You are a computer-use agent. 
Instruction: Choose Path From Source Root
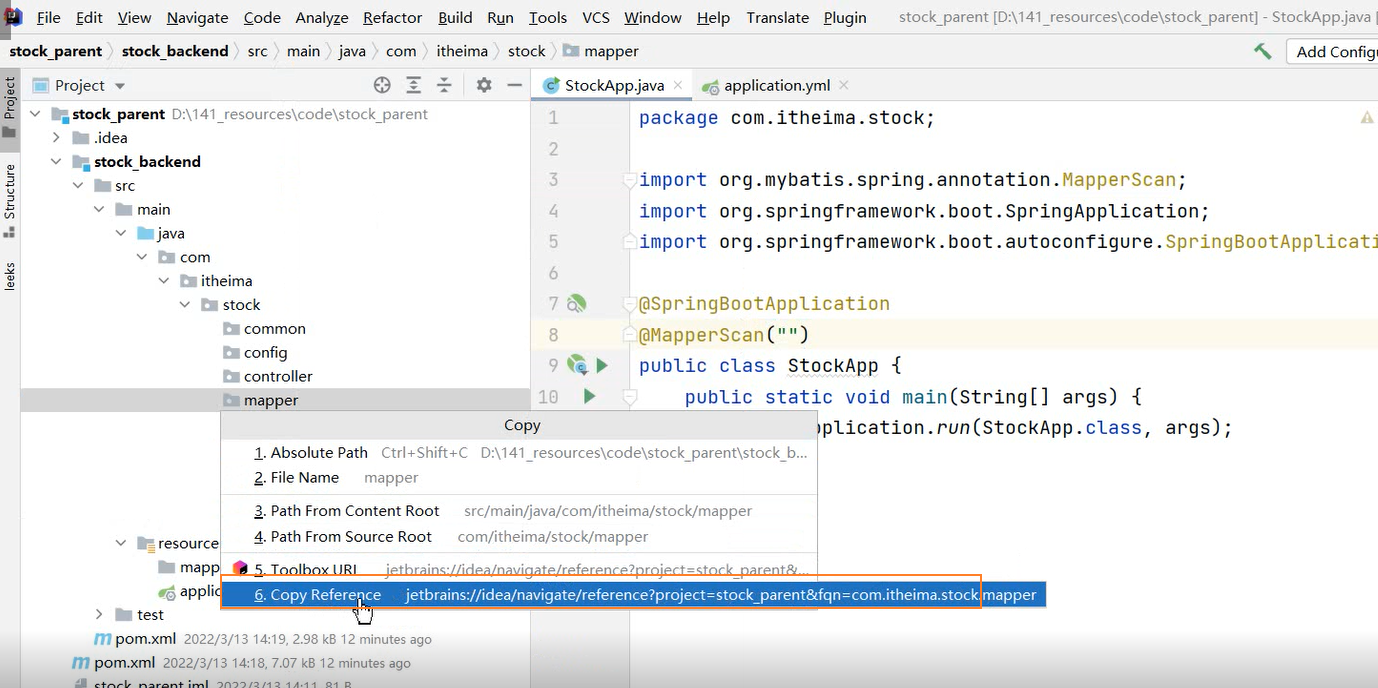(x=518, y=537)
